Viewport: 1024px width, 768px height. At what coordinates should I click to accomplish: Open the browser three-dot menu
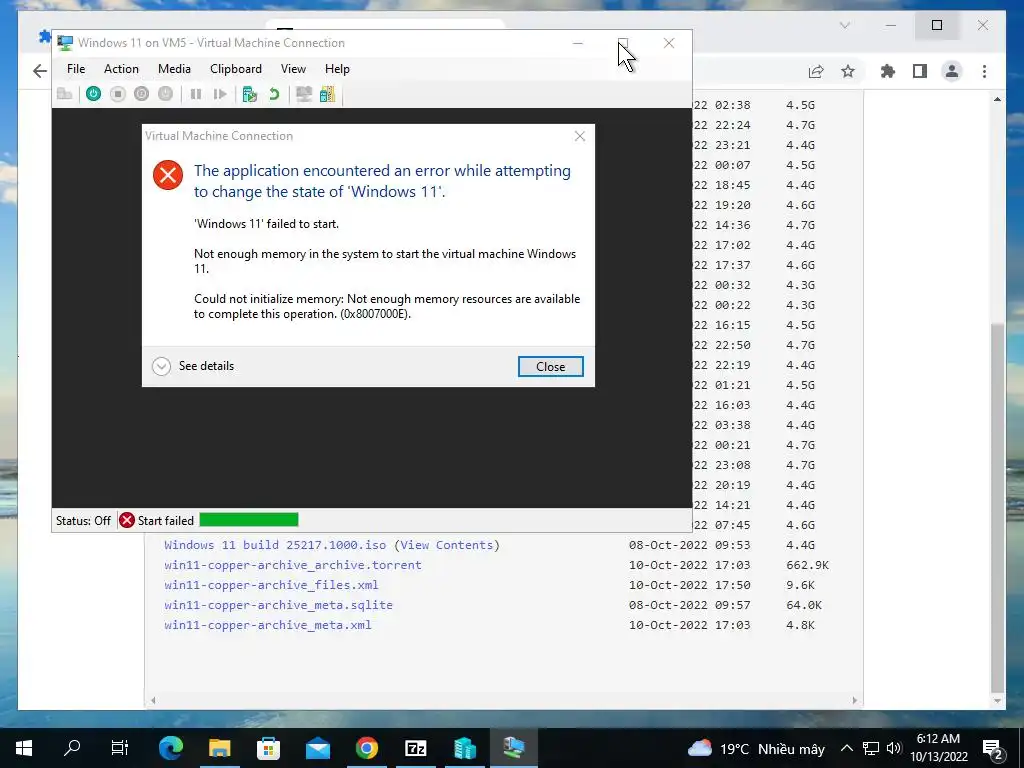coord(984,71)
